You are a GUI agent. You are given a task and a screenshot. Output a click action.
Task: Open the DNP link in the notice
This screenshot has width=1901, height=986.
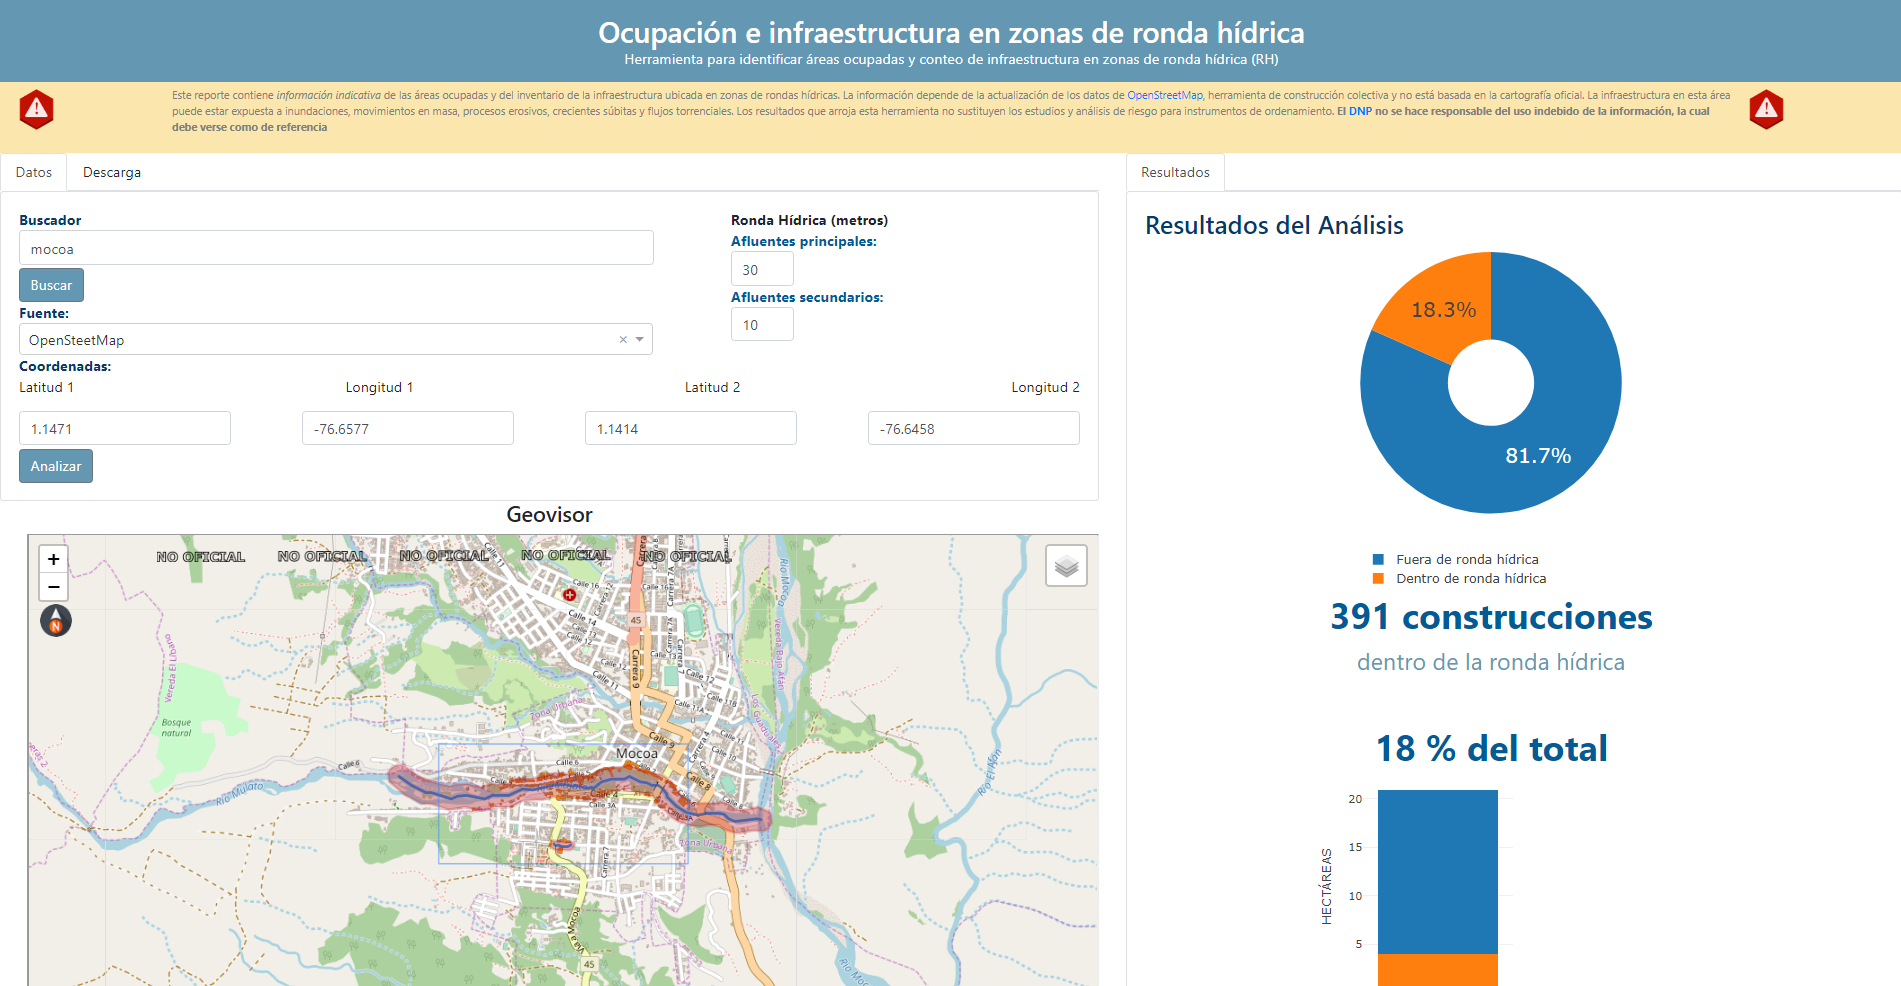(1360, 111)
